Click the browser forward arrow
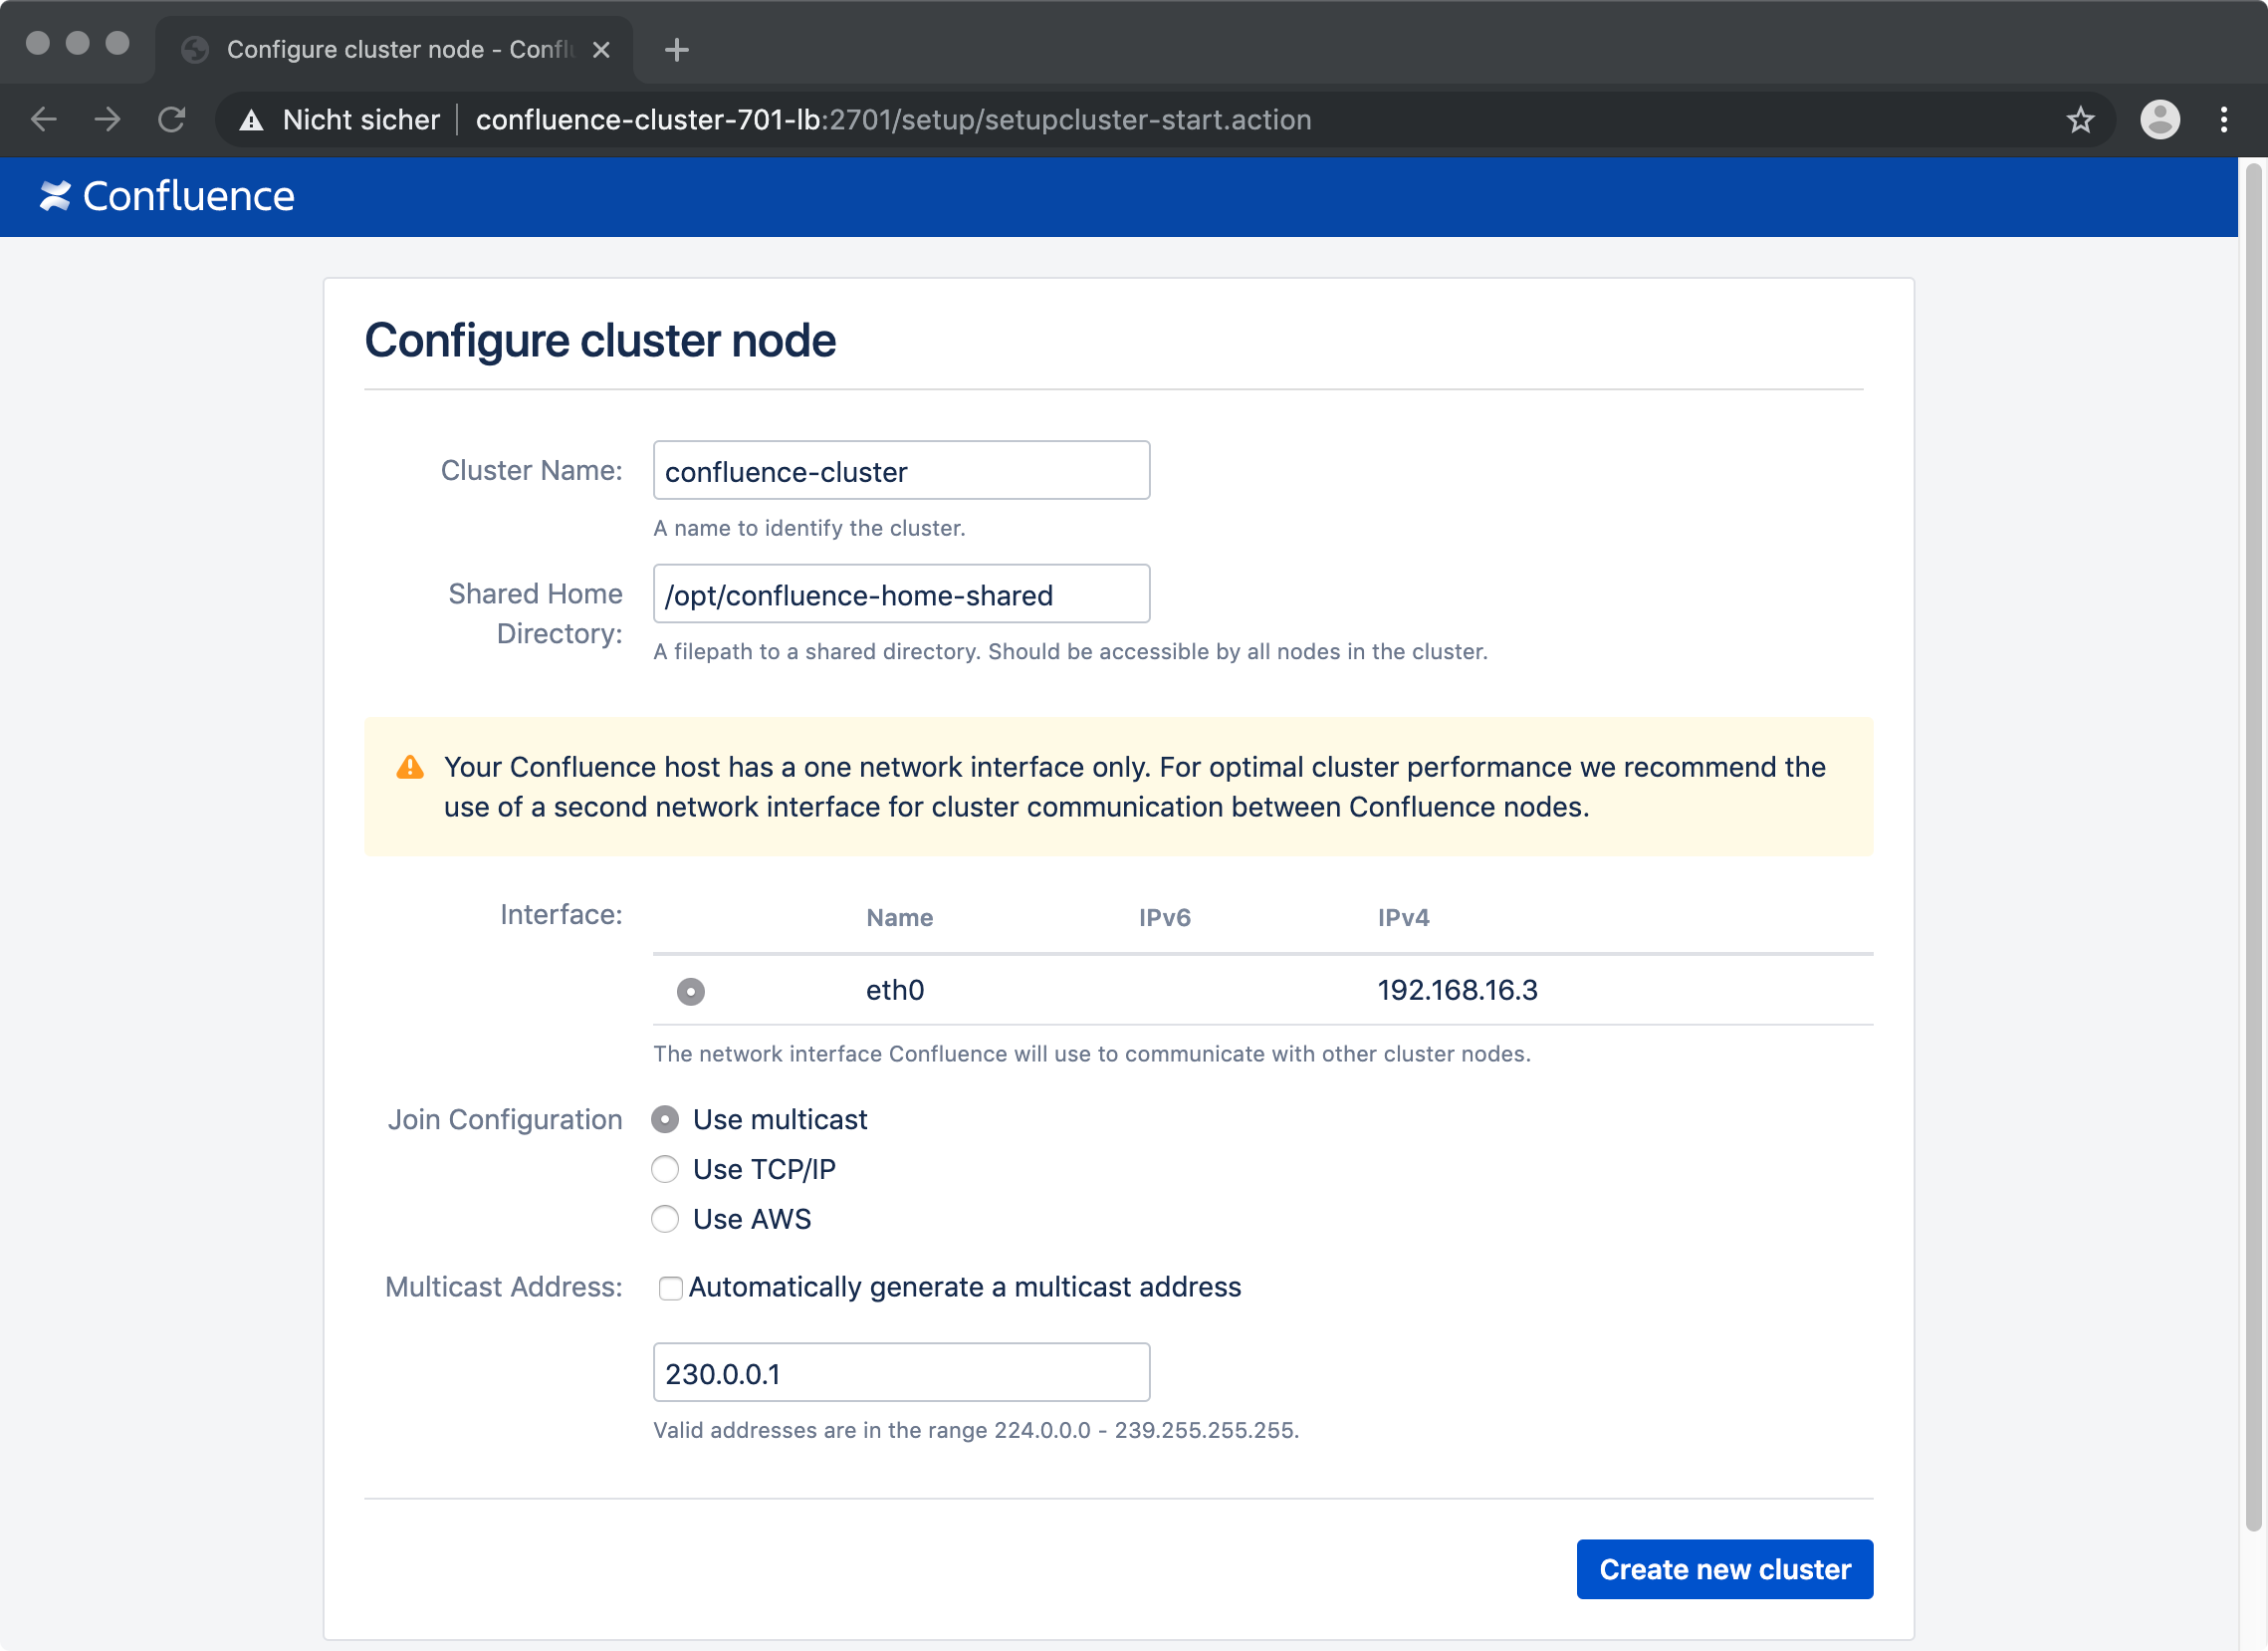This screenshot has width=2268, height=1651. [x=107, y=120]
